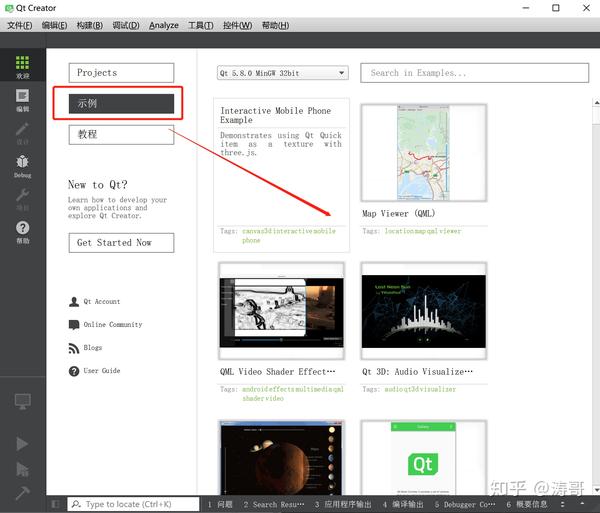
Task: Open Debug mode bug icon
Action: click(22, 166)
